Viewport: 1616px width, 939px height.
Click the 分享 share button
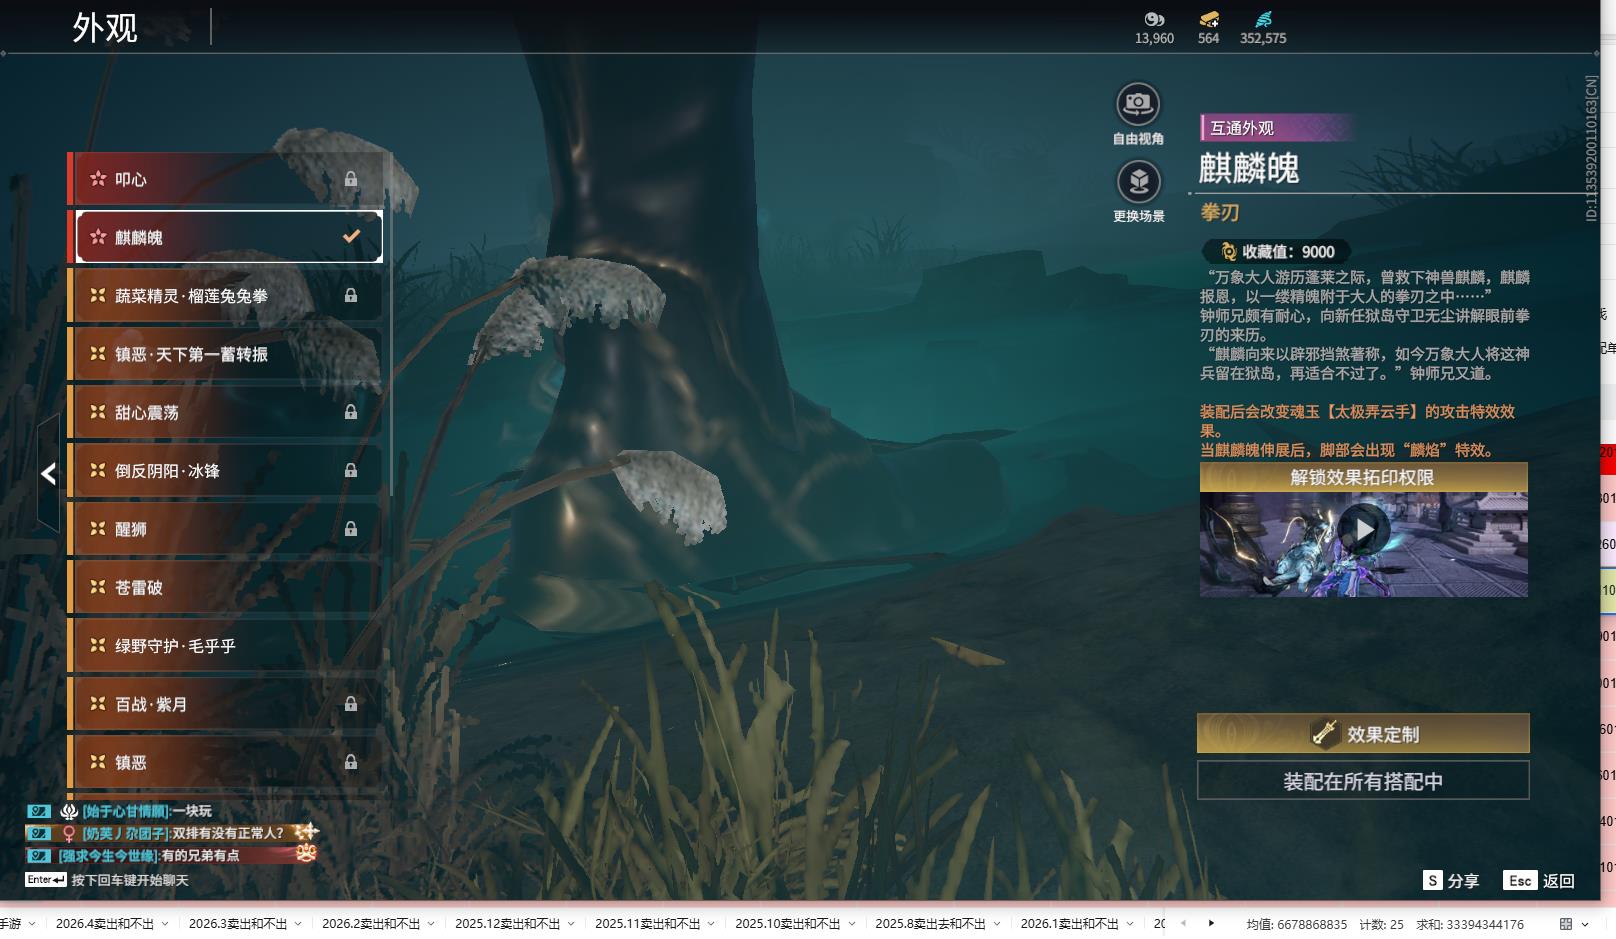click(1451, 881)
